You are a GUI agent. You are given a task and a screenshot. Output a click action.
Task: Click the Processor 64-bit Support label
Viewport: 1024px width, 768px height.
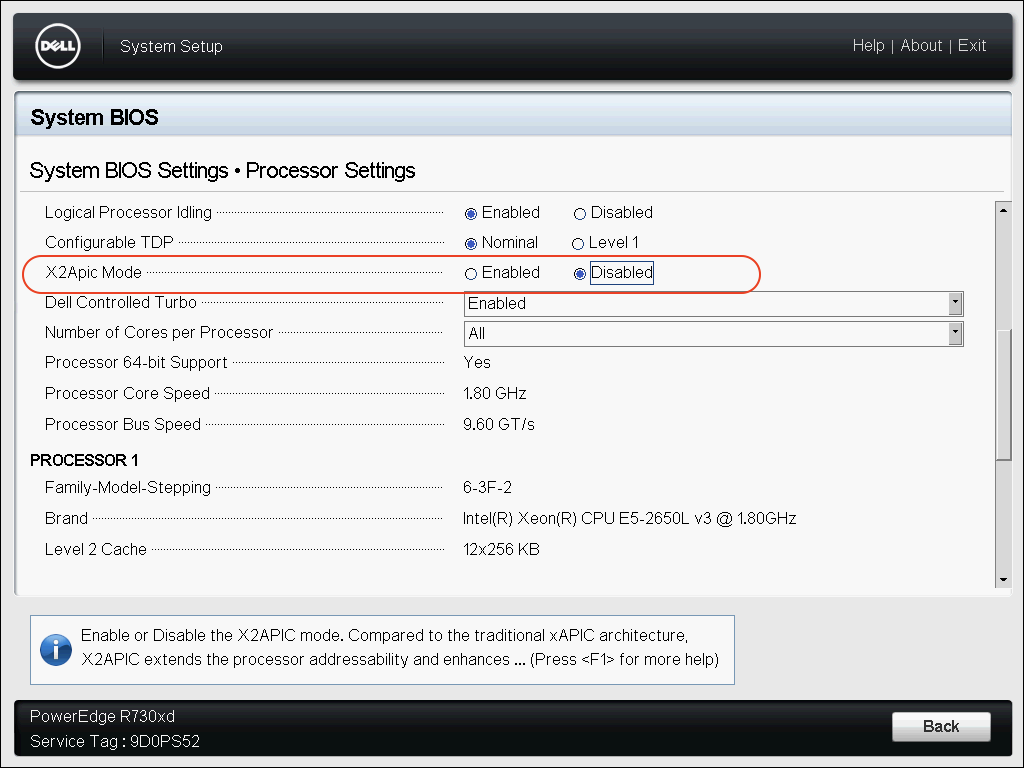coord(136,362)
